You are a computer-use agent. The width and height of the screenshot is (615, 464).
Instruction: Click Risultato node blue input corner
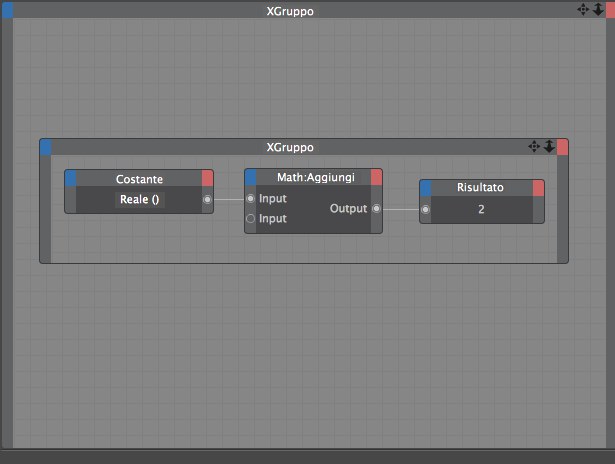click(x=426, y=188)
